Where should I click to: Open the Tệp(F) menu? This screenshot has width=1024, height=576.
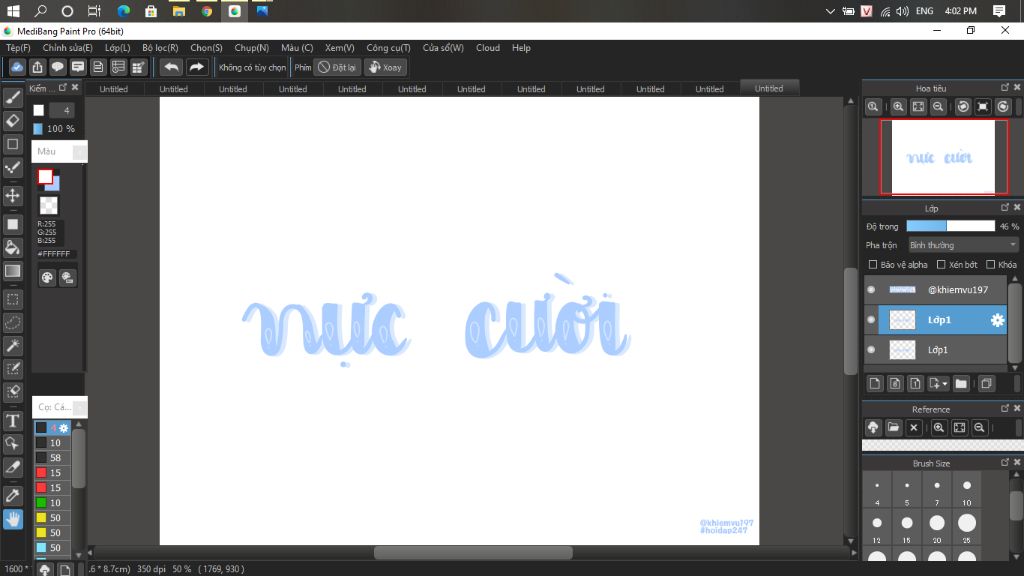[x=18, y=48]
